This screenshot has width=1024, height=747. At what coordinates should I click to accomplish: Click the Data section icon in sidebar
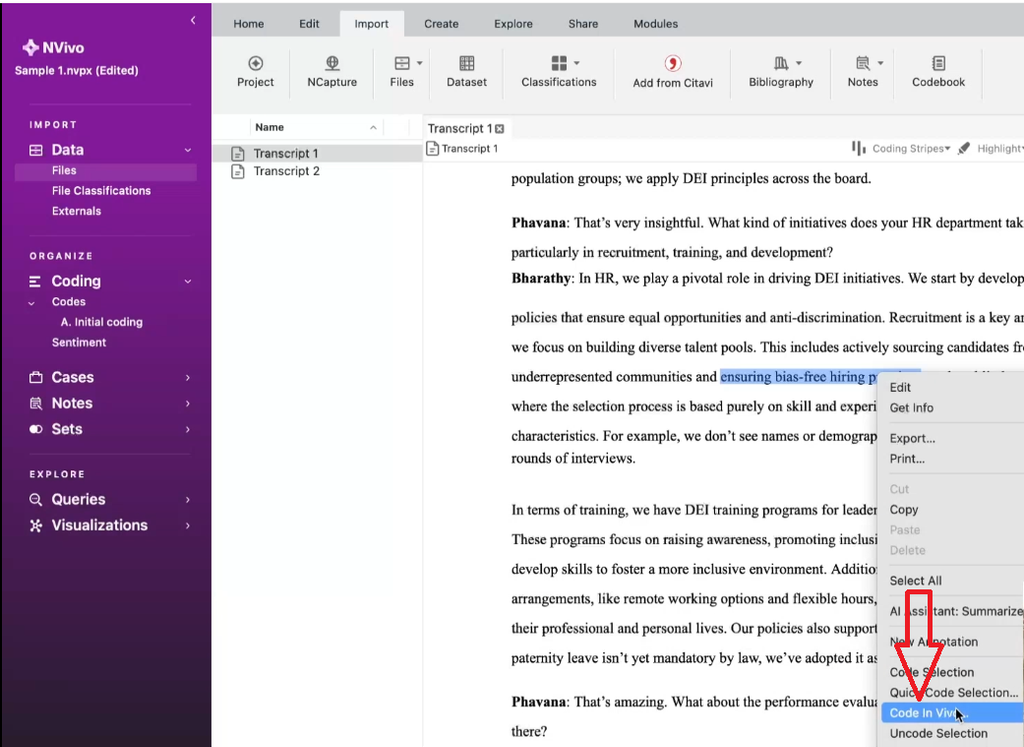(x=36, y=150)
